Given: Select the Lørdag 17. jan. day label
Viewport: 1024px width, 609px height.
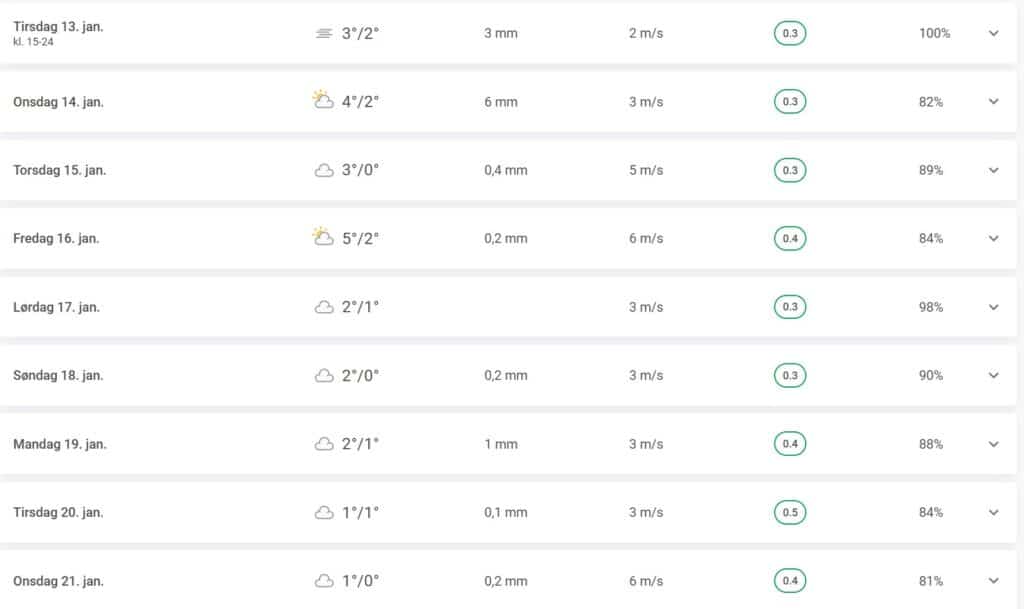Looking at the screenshot, I should click(56, 307).
